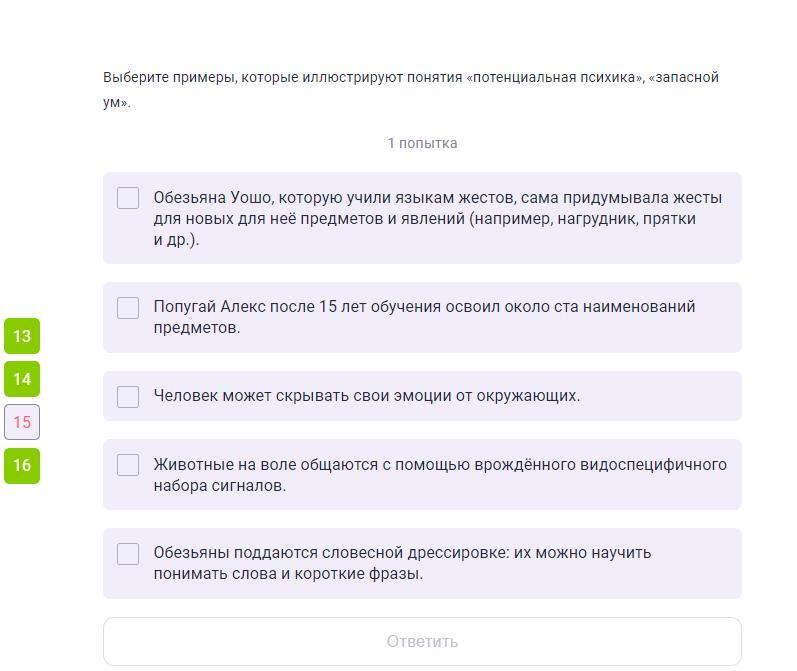Tick the checkbox next to parrot Алекс option
Viewport: 797px width, 671px height.
point(128,308)
